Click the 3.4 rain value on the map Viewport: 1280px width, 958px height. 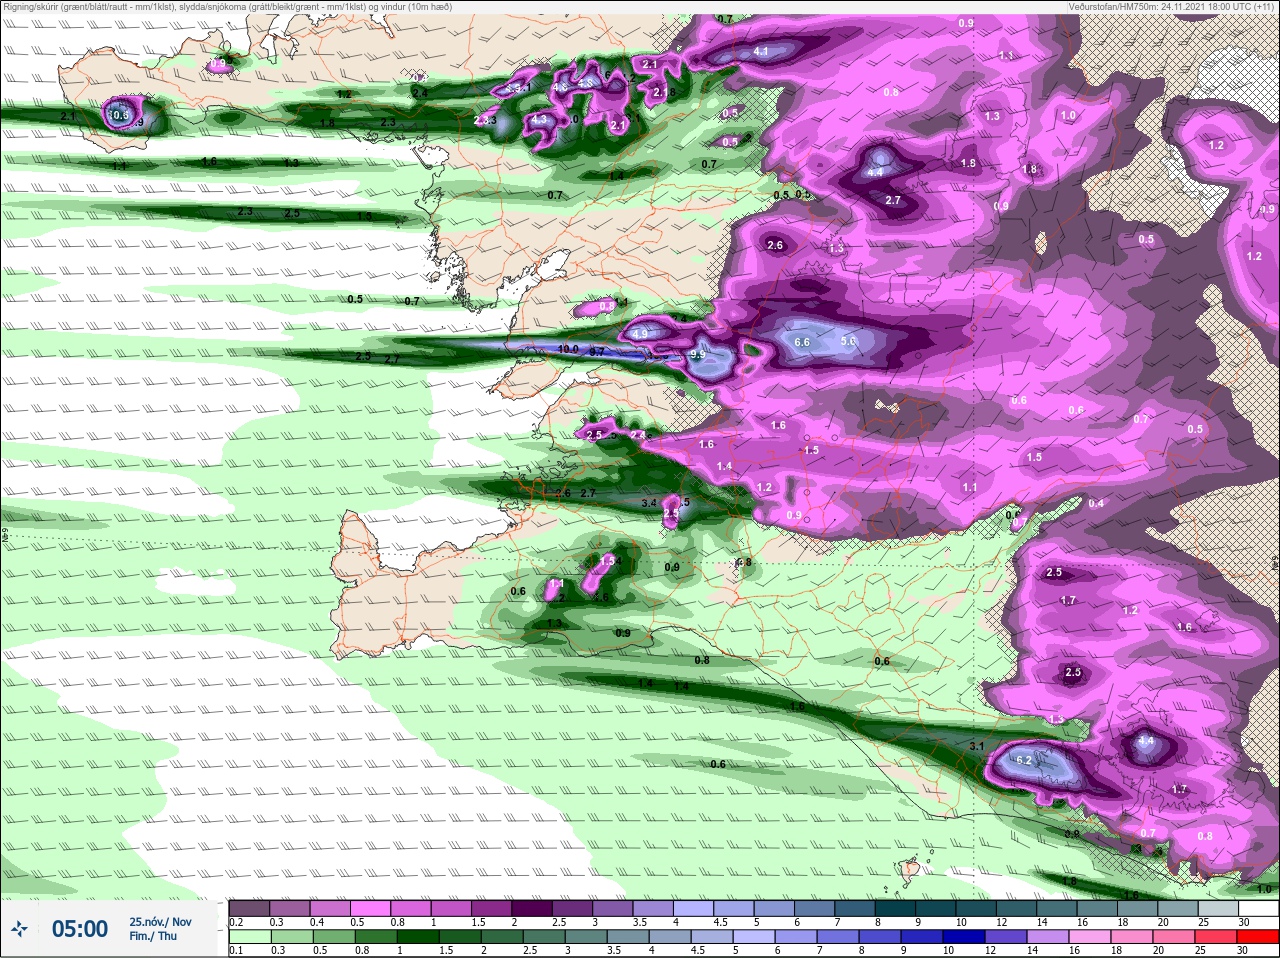coord(649,503)
